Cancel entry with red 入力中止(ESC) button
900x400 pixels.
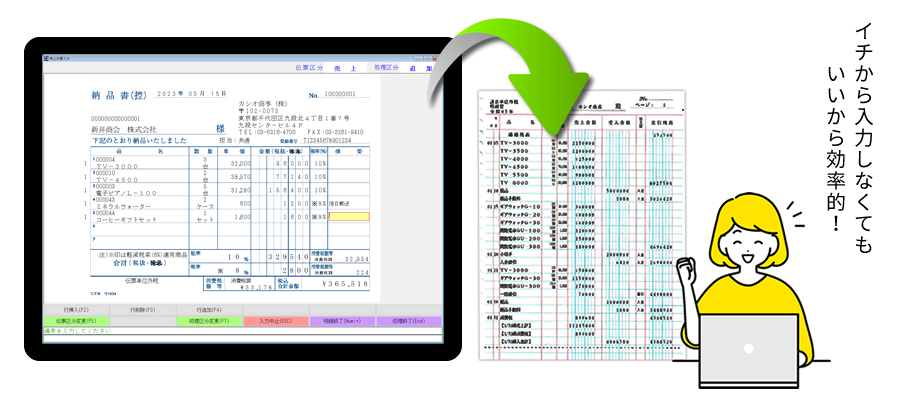pos(277,321)
